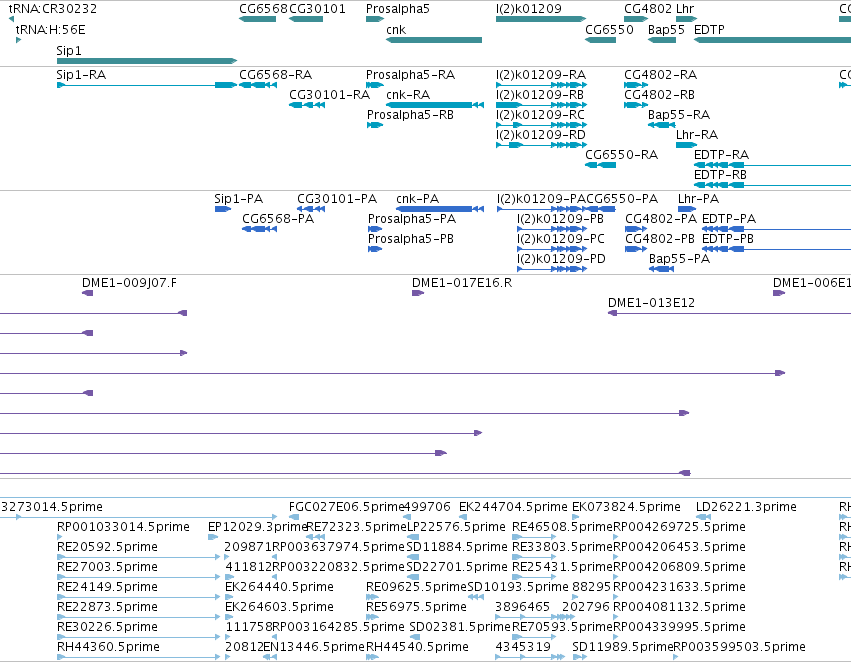Screen dimensions: 851x662
Task: Click the Bap55-RA transcript label
Action: [x=679, y=114]
